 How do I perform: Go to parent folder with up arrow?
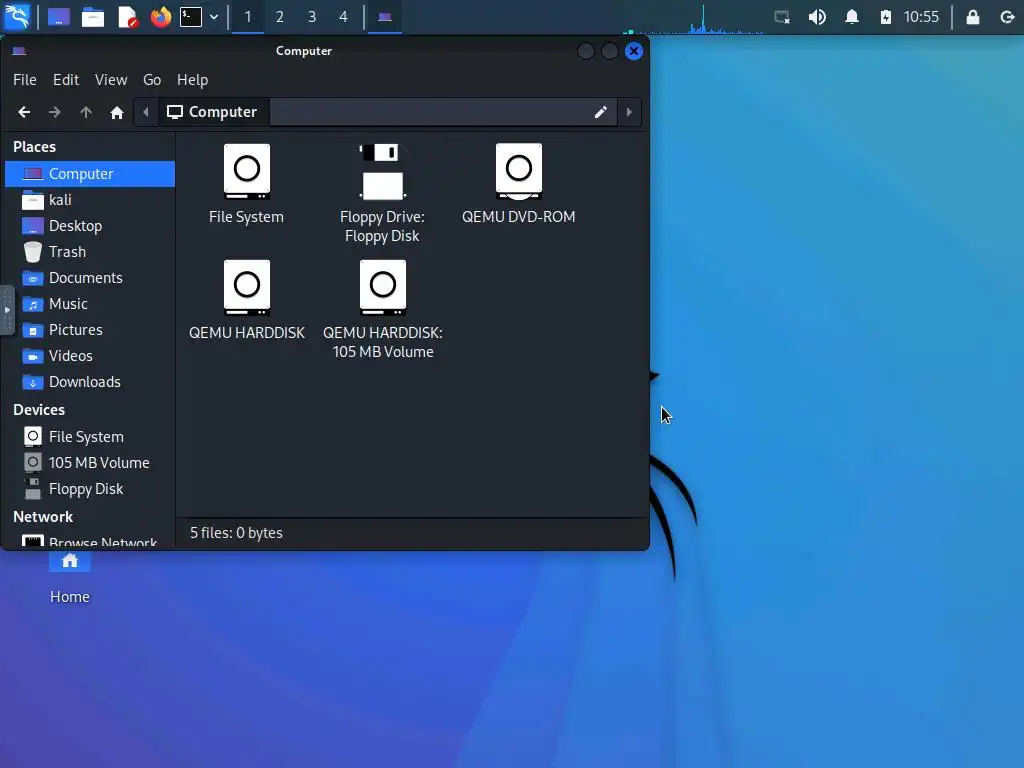tap(86, 112)
